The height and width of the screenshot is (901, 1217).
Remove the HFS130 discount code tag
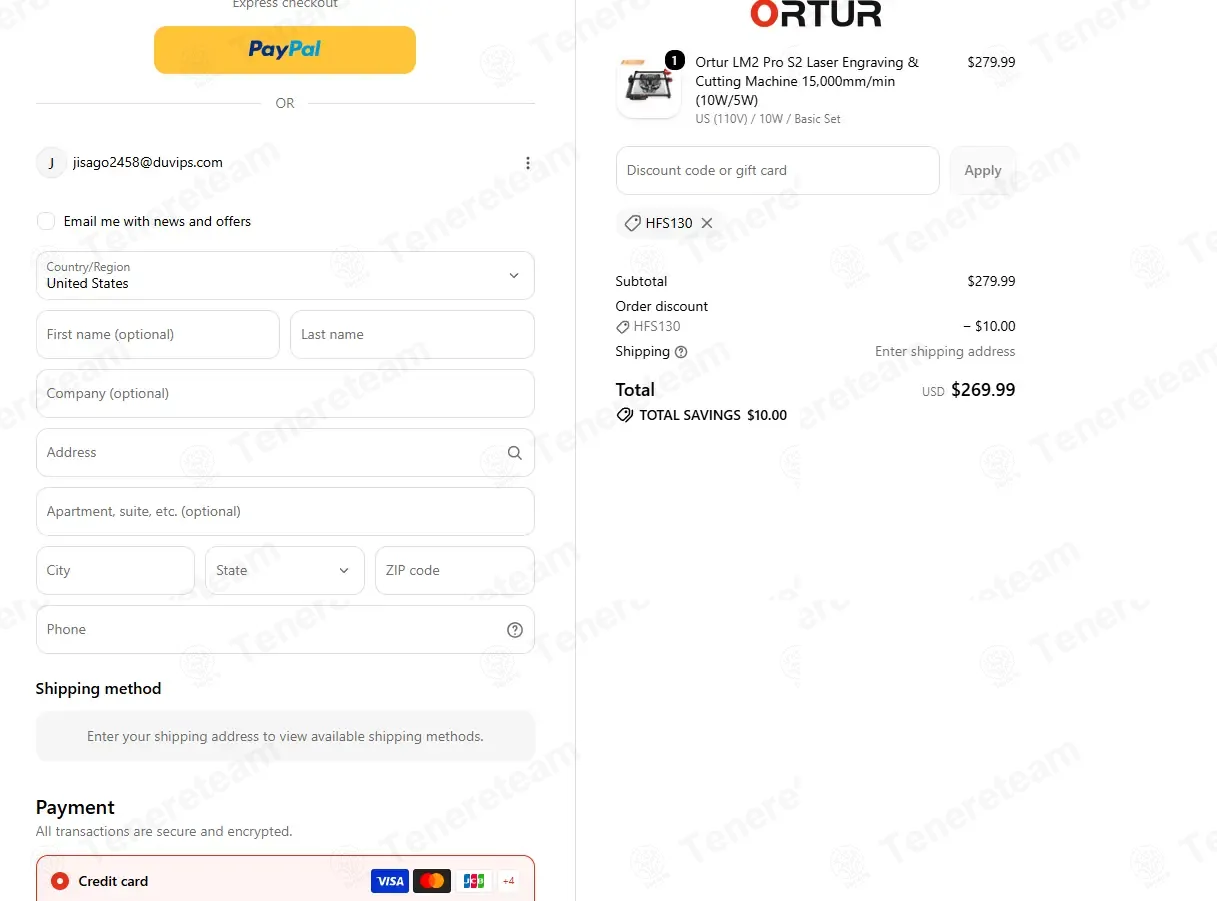(707, 223)
